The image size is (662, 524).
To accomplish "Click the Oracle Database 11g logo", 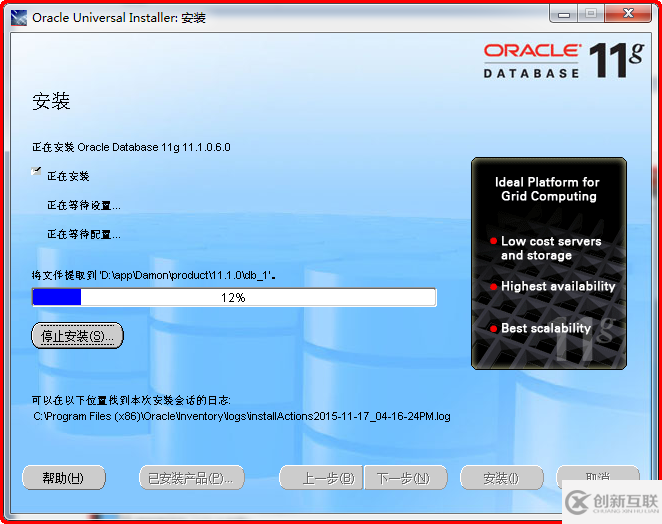I will (564, 60).
